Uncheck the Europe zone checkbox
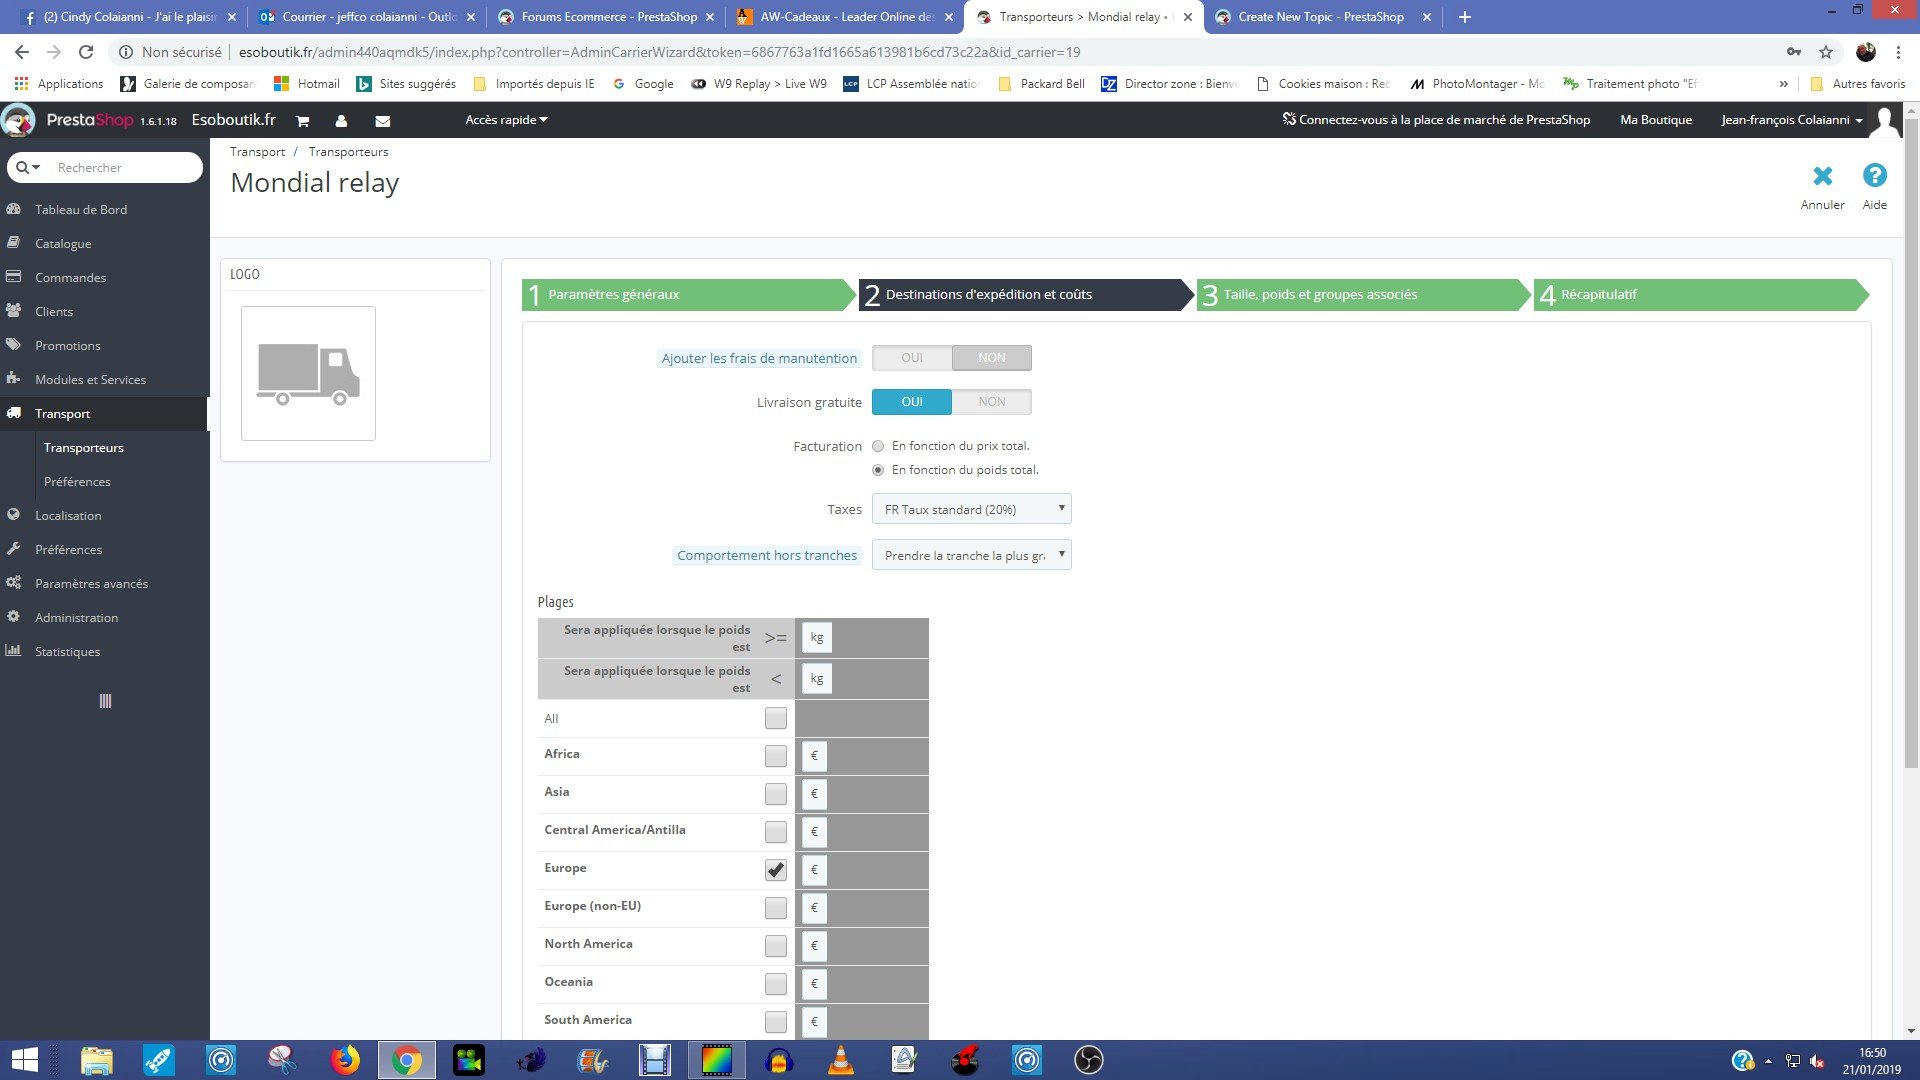Viewport: 1920px width, 1080px height. (775, 870)
